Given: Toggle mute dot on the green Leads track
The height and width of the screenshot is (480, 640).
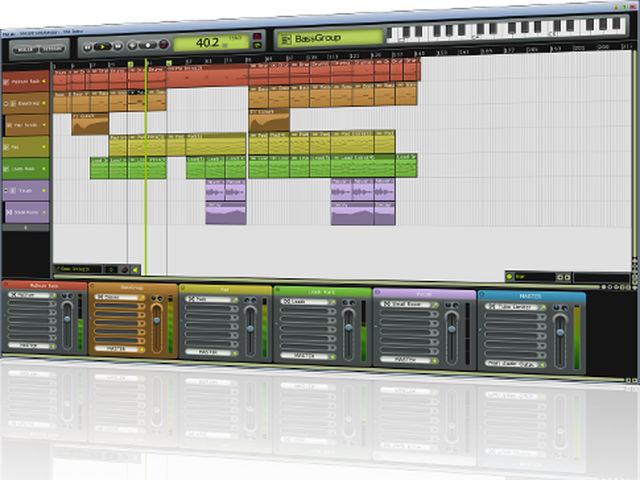Looking at the screenshot, I should (x=44, y=169).
